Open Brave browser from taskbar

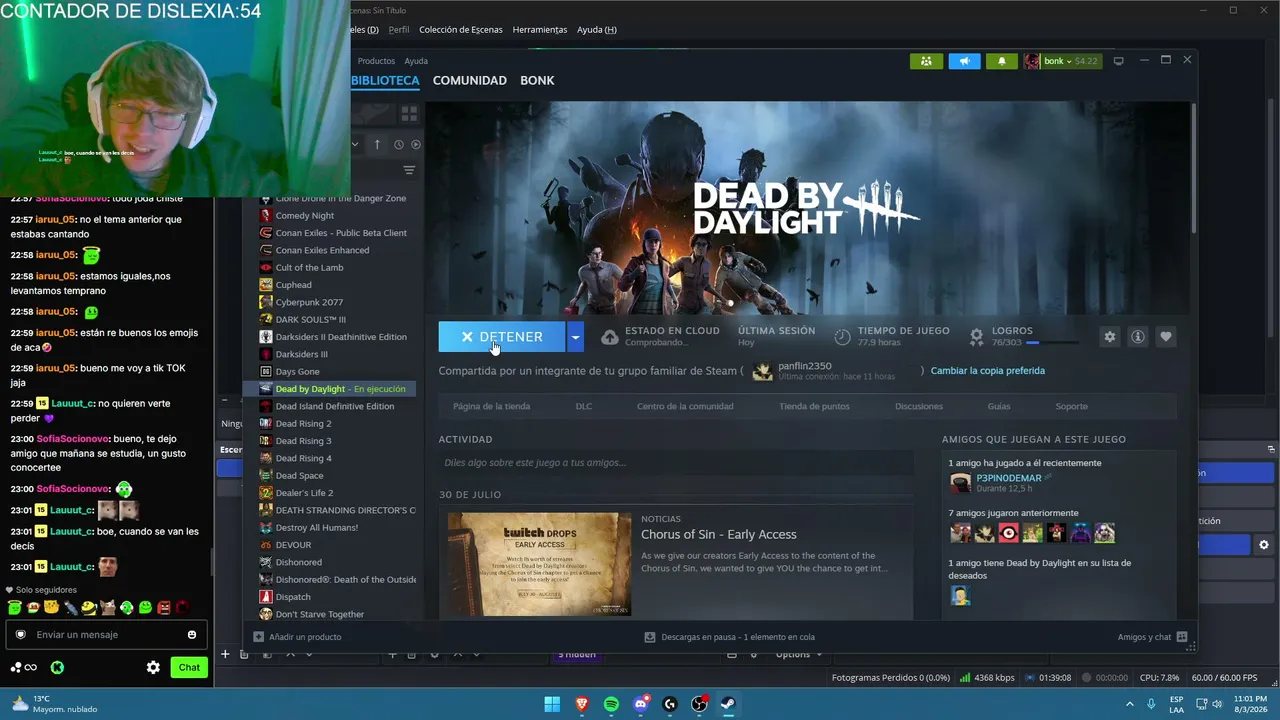[582, 704]
